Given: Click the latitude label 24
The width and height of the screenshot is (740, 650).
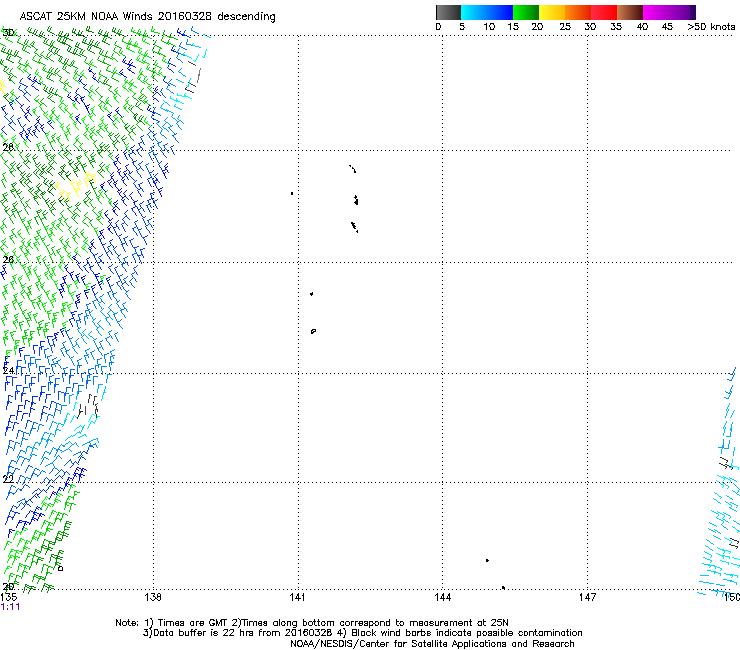Looking at the screenshot, I should pyautogui.click(x=8, y=371).
